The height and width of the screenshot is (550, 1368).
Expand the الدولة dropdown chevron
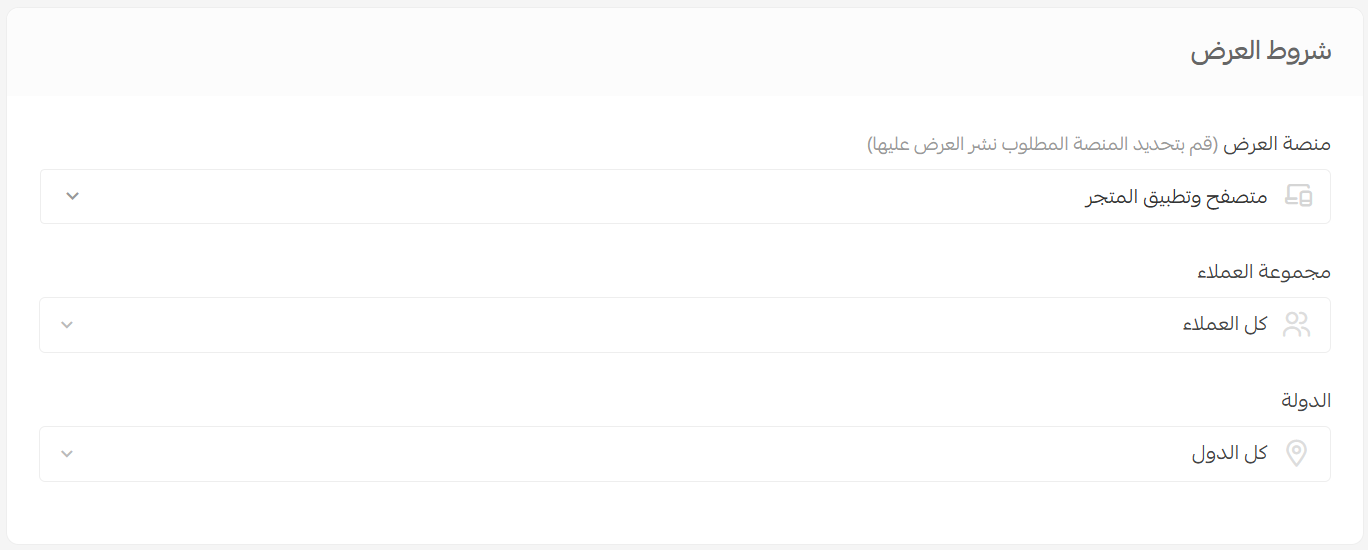tap(67, 454)
